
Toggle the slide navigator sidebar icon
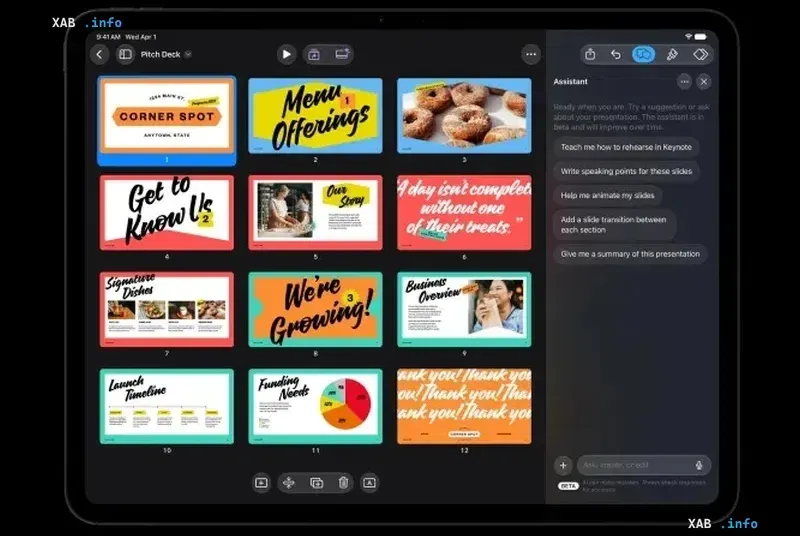click(x=125, y=55)
